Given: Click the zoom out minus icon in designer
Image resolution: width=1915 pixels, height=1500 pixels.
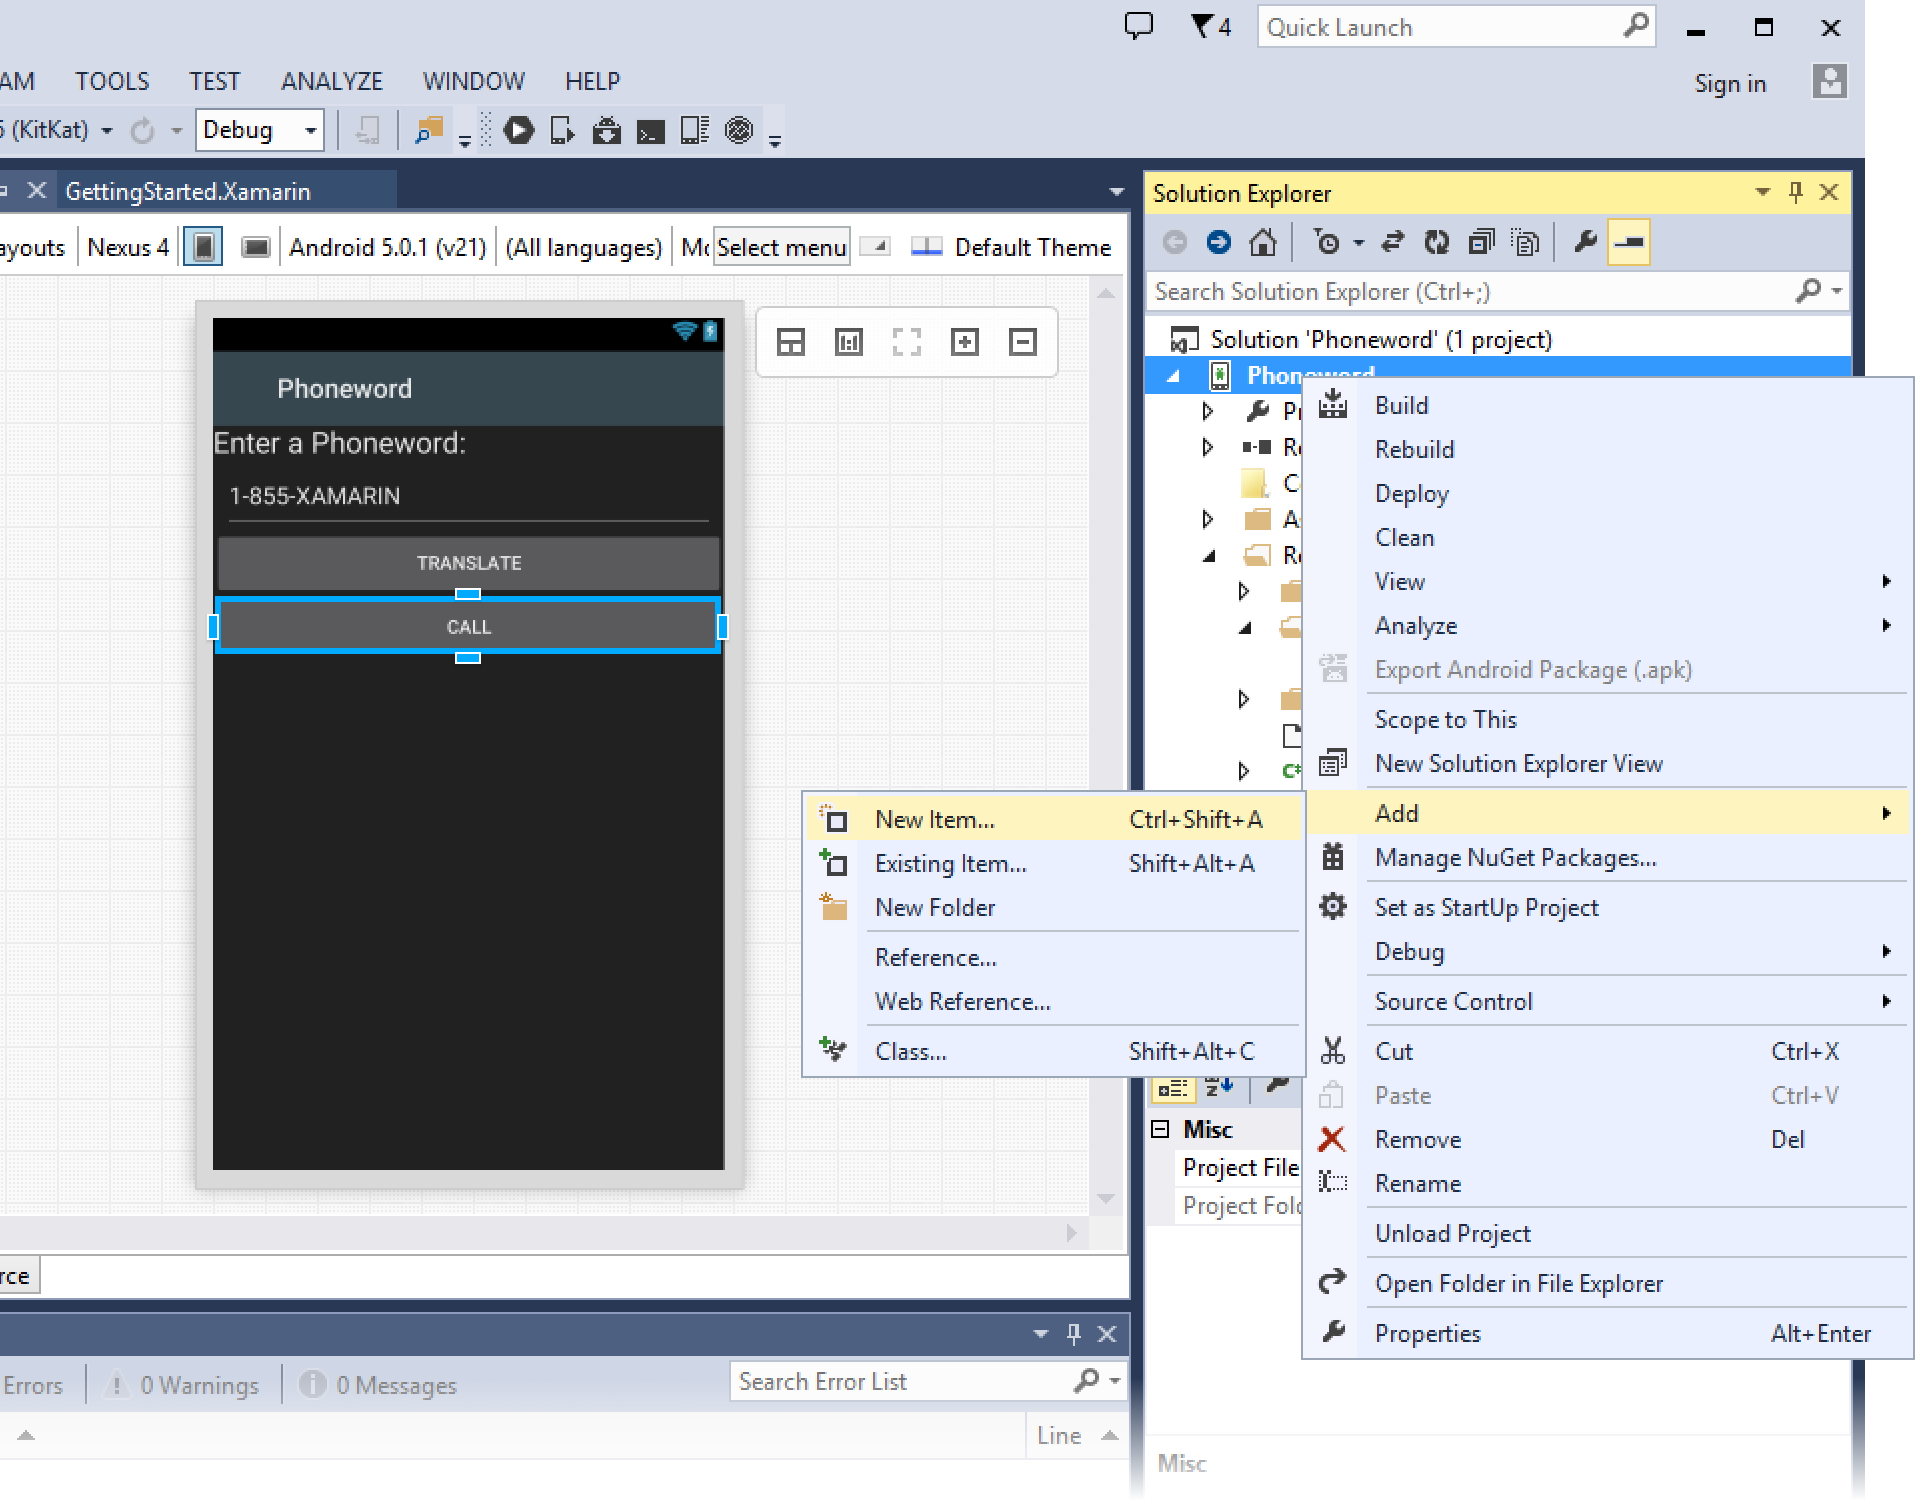Looking at the screenshot, I should (1022, 342).
